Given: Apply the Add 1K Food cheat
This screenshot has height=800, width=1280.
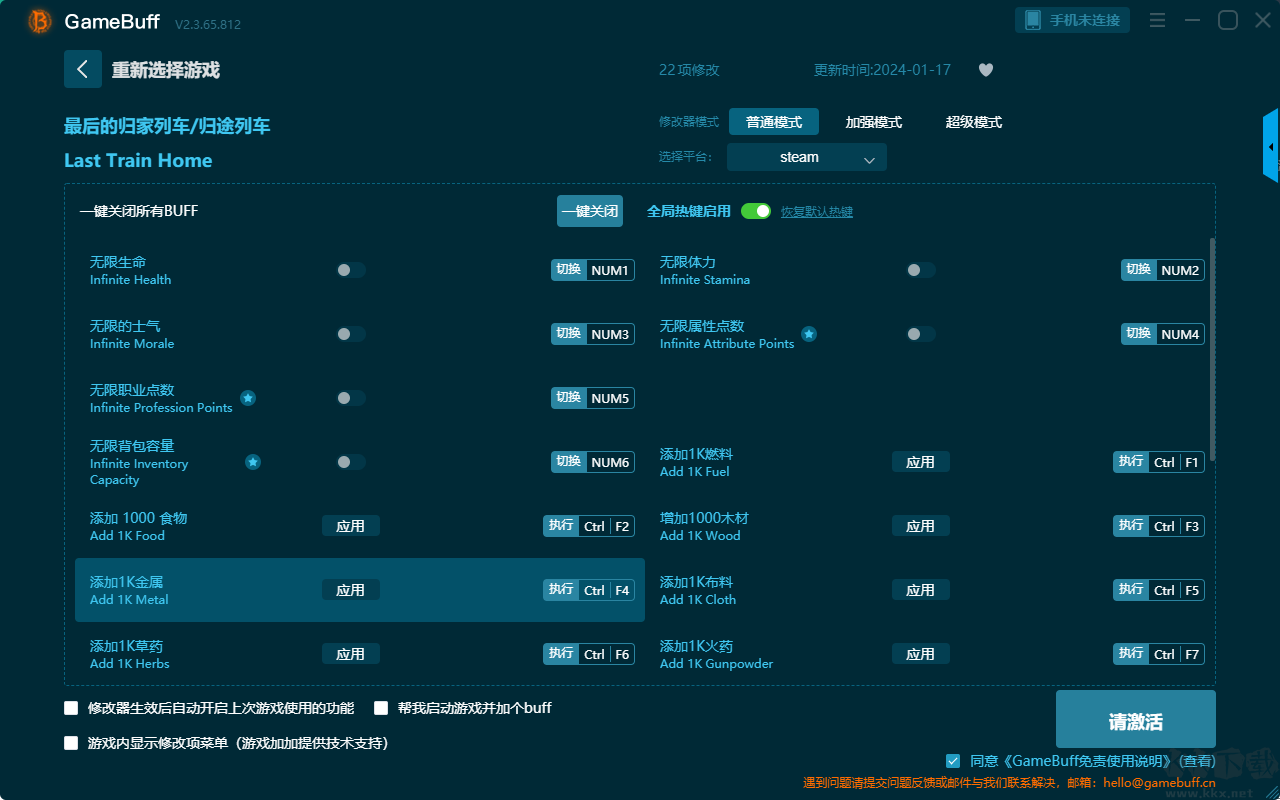Looking at the screenshot, I should pyautogui.click(x=351, y=526).
